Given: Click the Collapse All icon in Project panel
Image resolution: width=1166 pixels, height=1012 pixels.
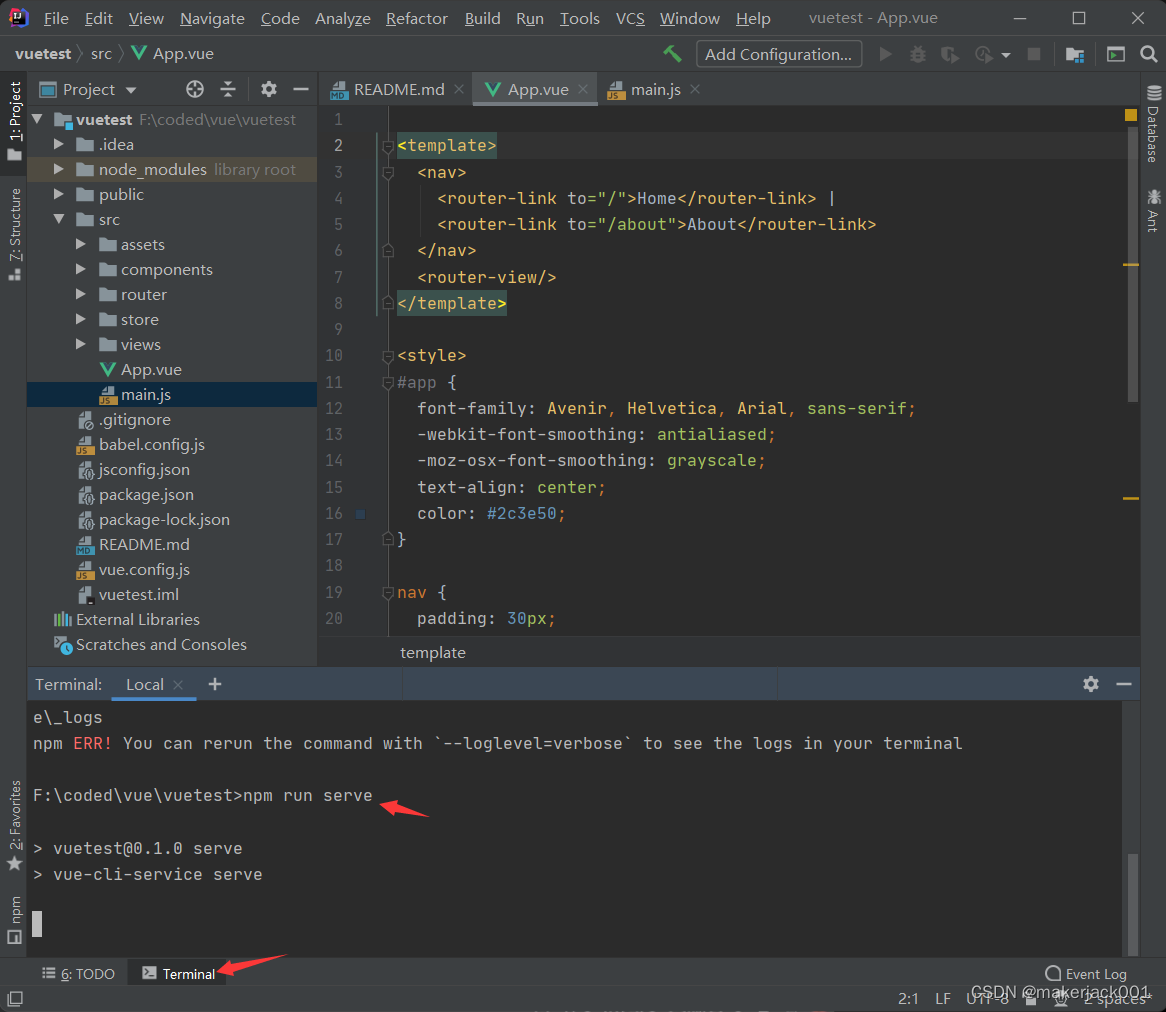Looking at the screenshot, I should pyautogui.click(x=228, y=90).
